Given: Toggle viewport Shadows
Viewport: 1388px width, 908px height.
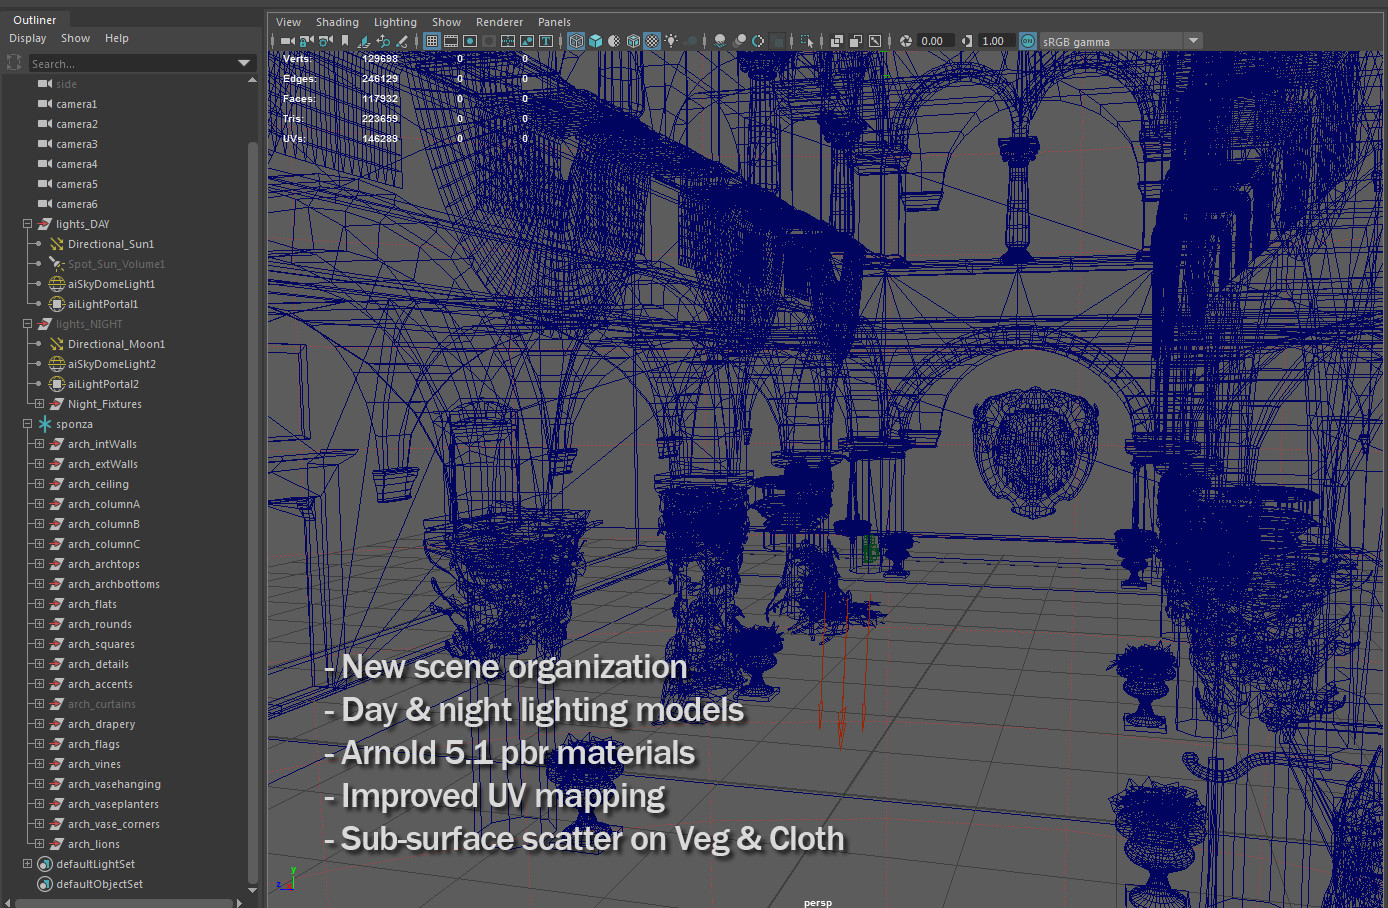Looking at the screenshot, I should [x=690, y=41].
